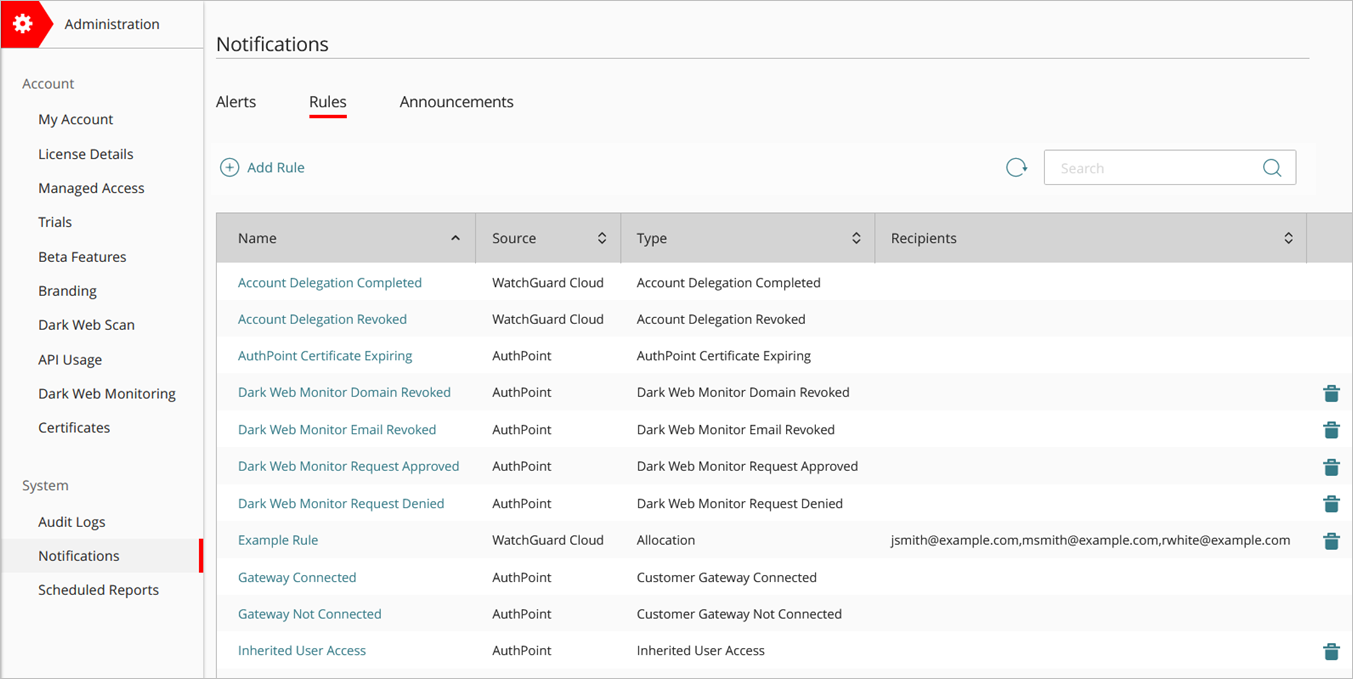The width and height of the screenshot is (1353, 679).
Task: Click the WatchGuard gear logo icon
Action: click(23, 23)
